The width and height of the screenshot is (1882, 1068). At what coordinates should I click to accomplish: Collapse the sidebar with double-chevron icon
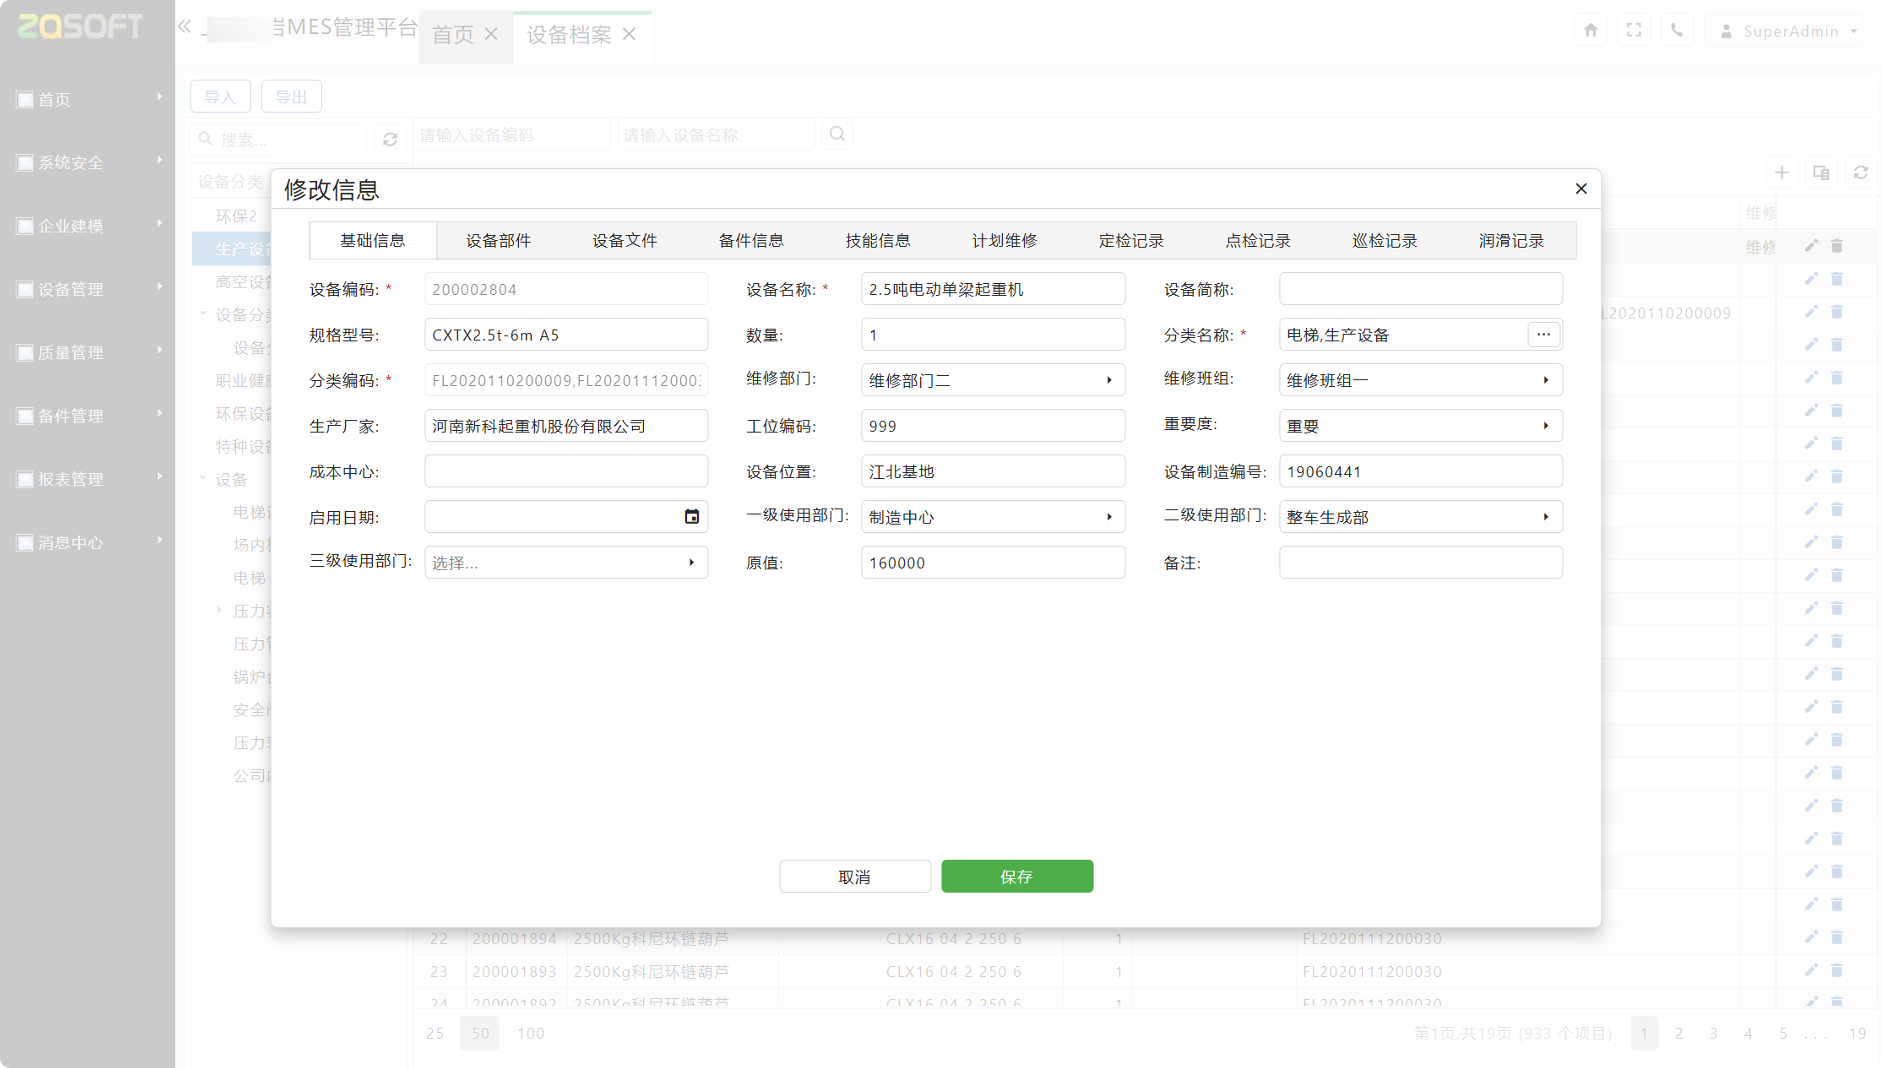click(x=184, y=27)
